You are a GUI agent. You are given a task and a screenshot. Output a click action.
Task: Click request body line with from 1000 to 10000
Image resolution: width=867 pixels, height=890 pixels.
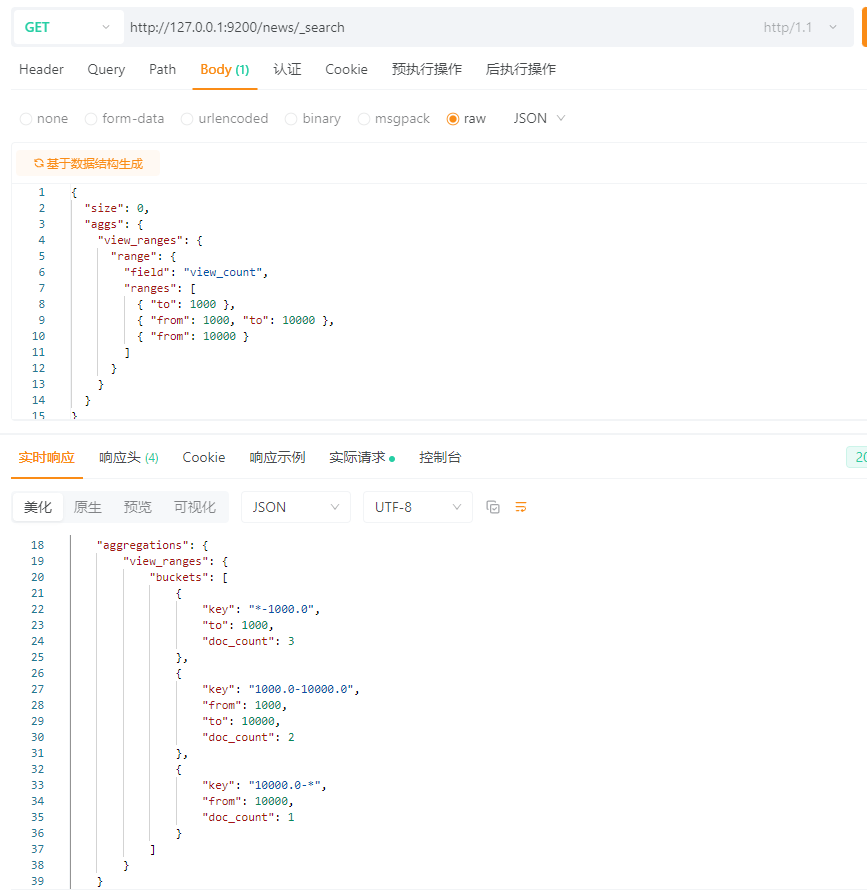click(235, 320)
